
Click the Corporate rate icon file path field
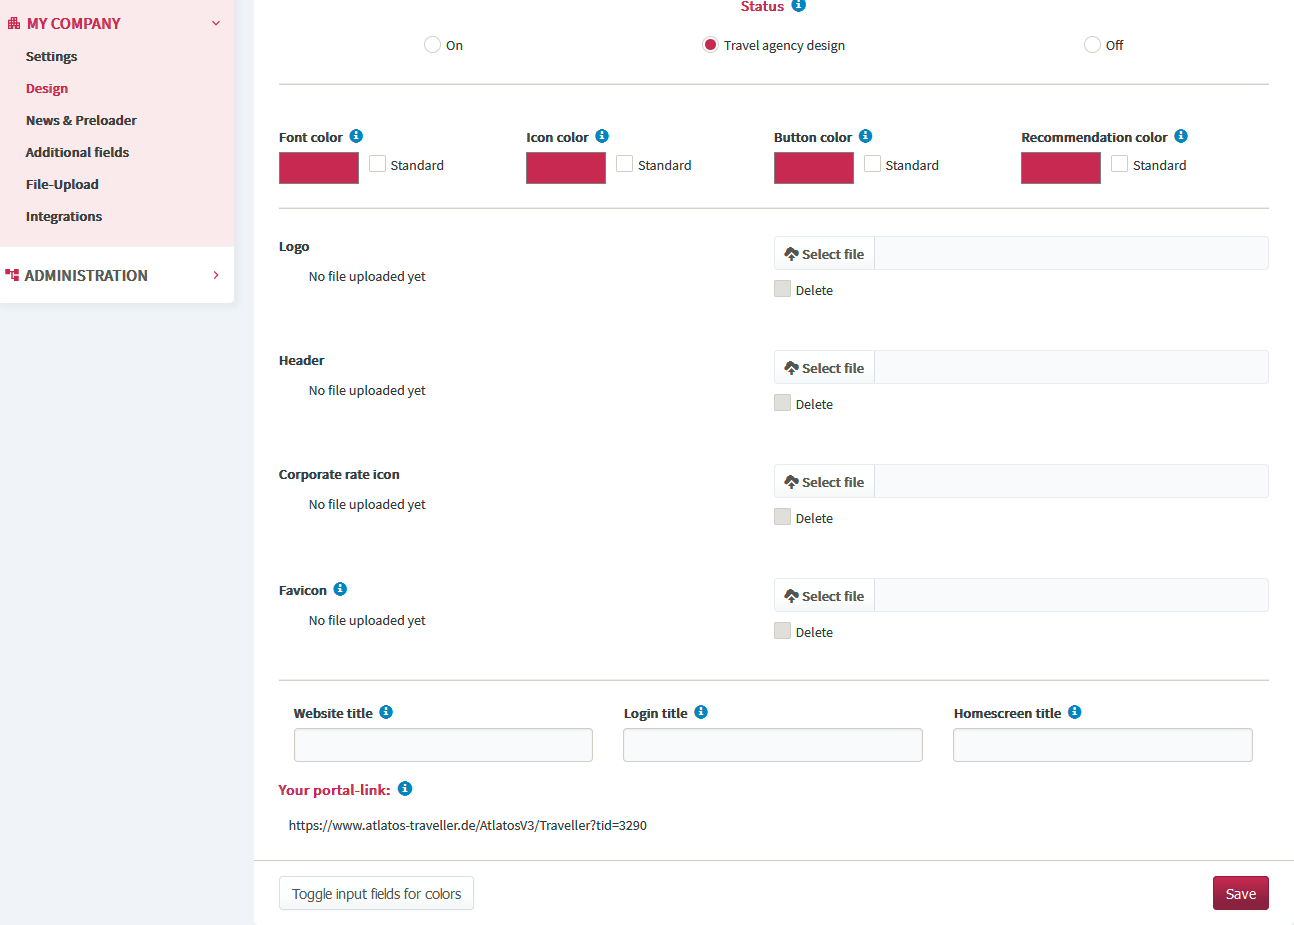point(1072,482)
